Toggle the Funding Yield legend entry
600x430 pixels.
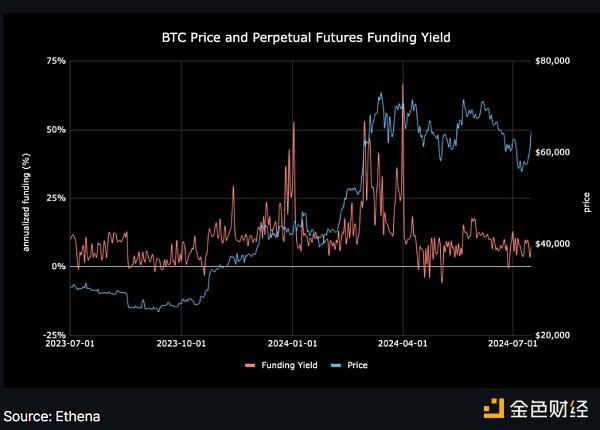click(x=281, y=365)
